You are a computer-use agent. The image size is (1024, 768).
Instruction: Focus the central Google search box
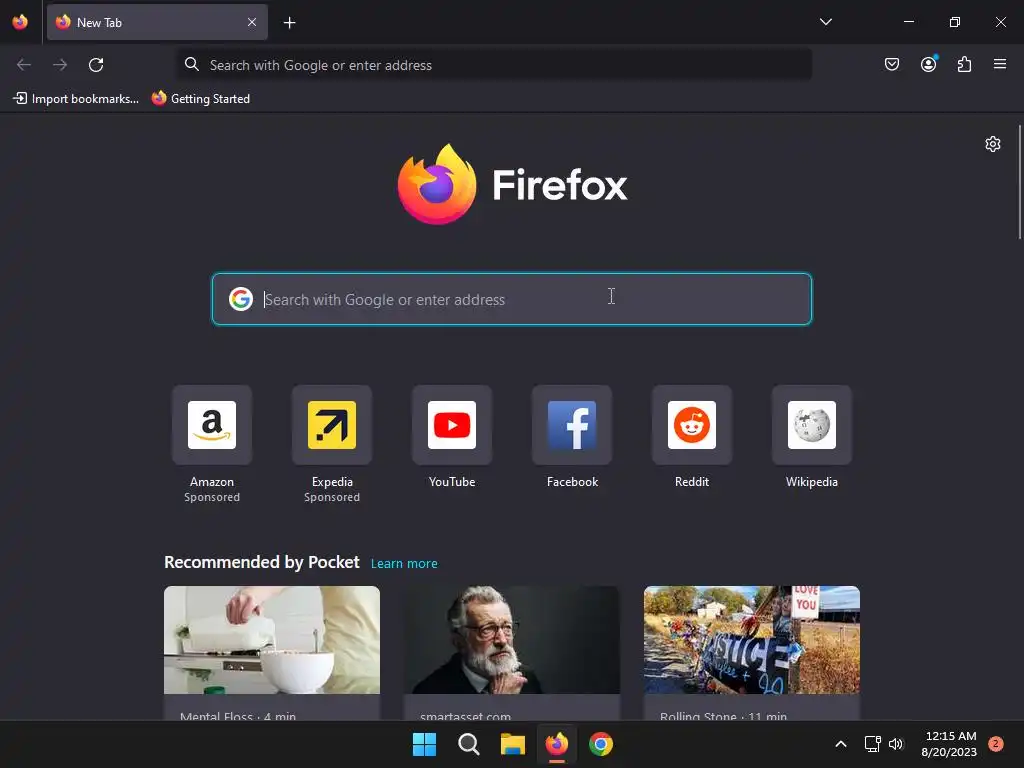pos(512,299)
